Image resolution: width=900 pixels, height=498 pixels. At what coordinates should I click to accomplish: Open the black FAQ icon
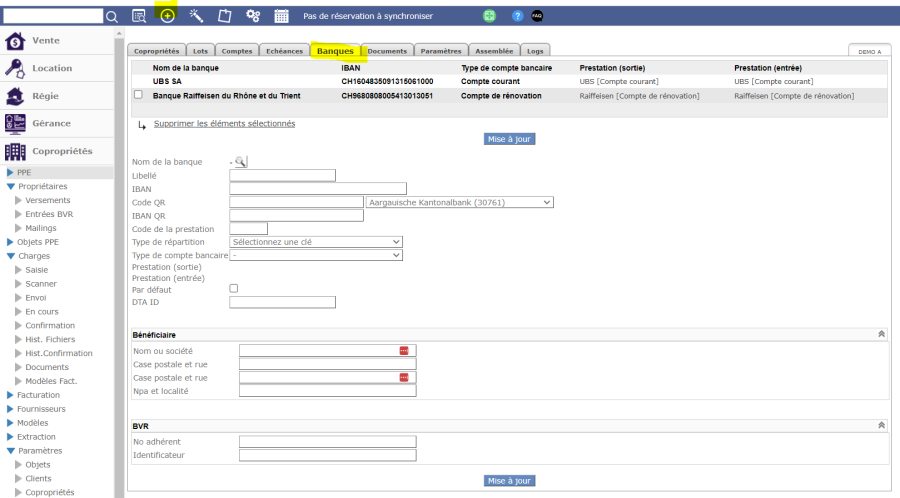pyautogui.click(x=537, y=16)
